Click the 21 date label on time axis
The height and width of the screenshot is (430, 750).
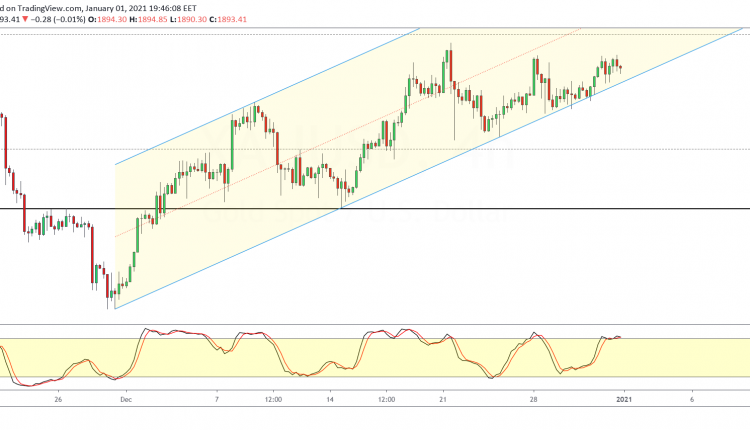(x=443, y=399)
